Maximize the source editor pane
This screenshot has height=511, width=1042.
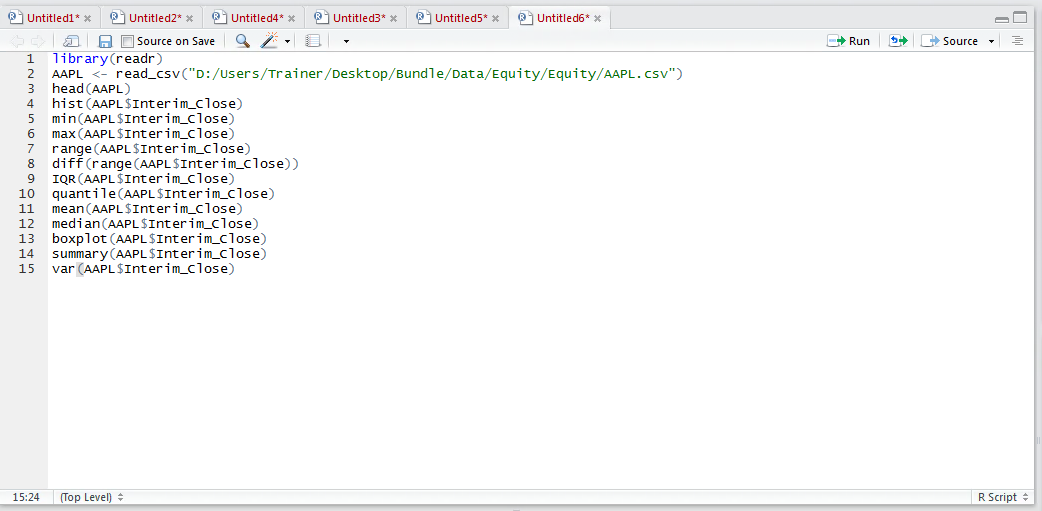tap(1020, 18)
